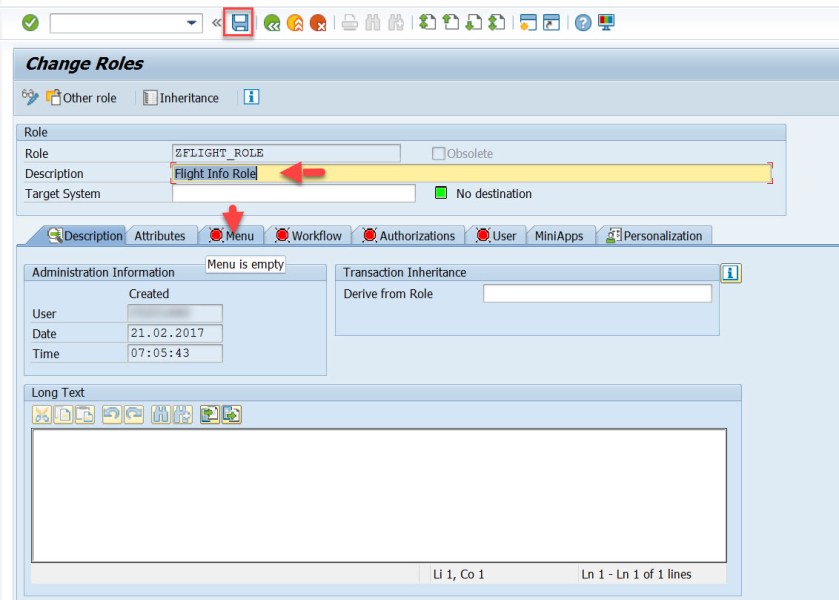
Task: Click the Print icon in toolbar
Action: [x=349, y=23]
